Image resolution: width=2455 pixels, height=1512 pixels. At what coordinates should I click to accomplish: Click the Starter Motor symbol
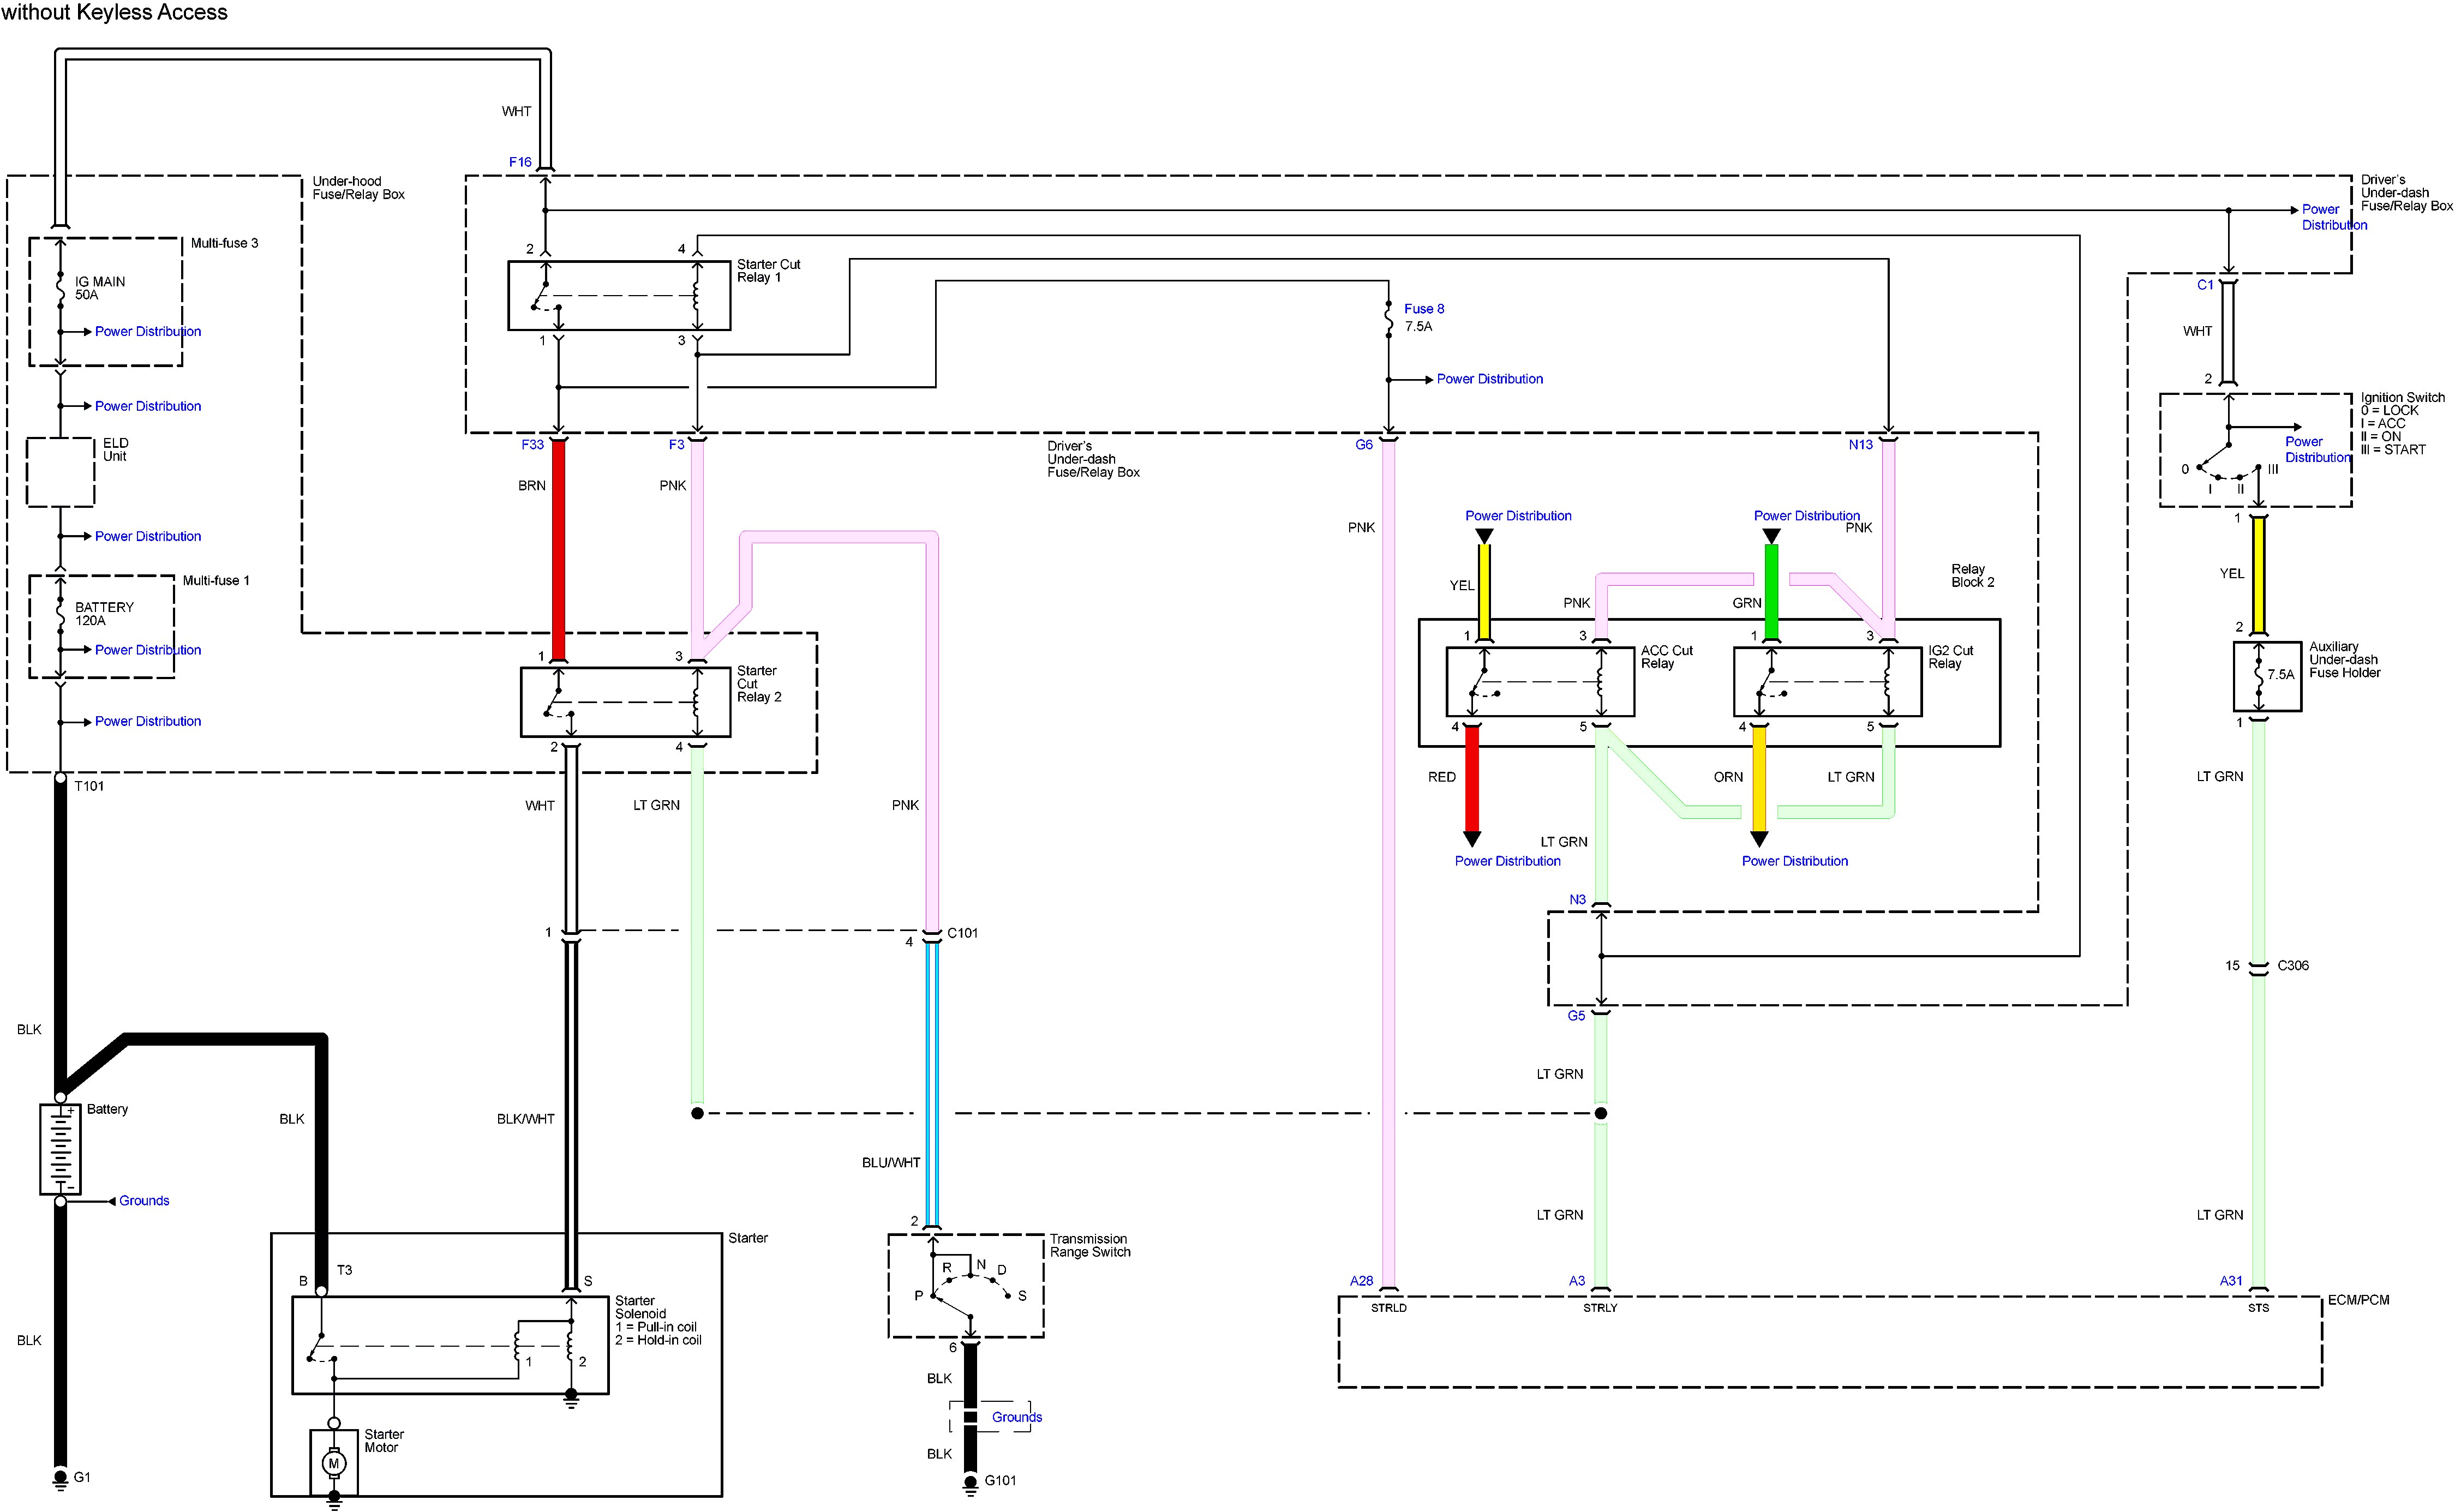click(x=334, y=1463)
